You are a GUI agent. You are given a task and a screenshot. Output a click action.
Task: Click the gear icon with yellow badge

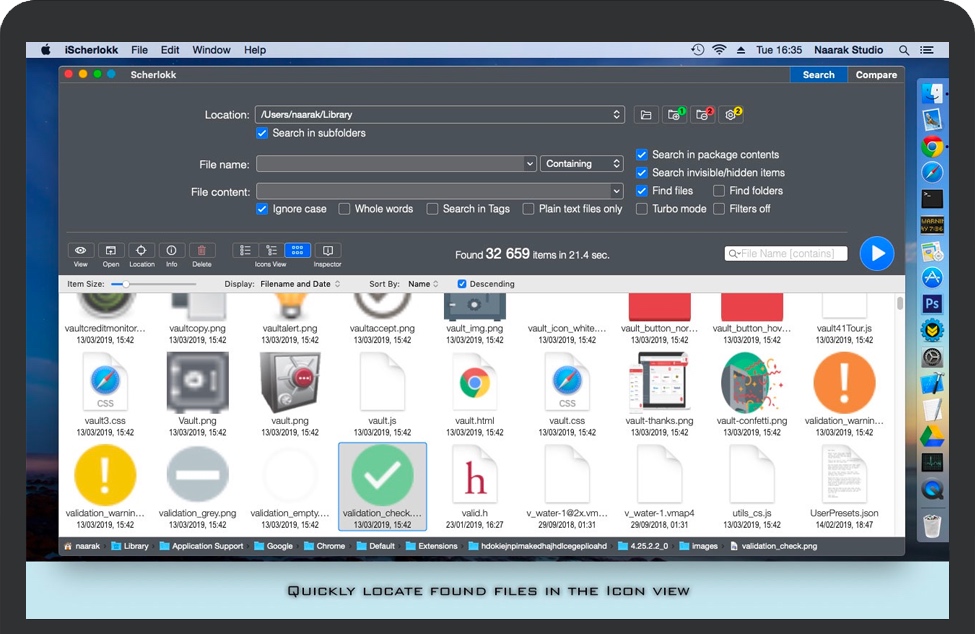click(x=732, y=115)
